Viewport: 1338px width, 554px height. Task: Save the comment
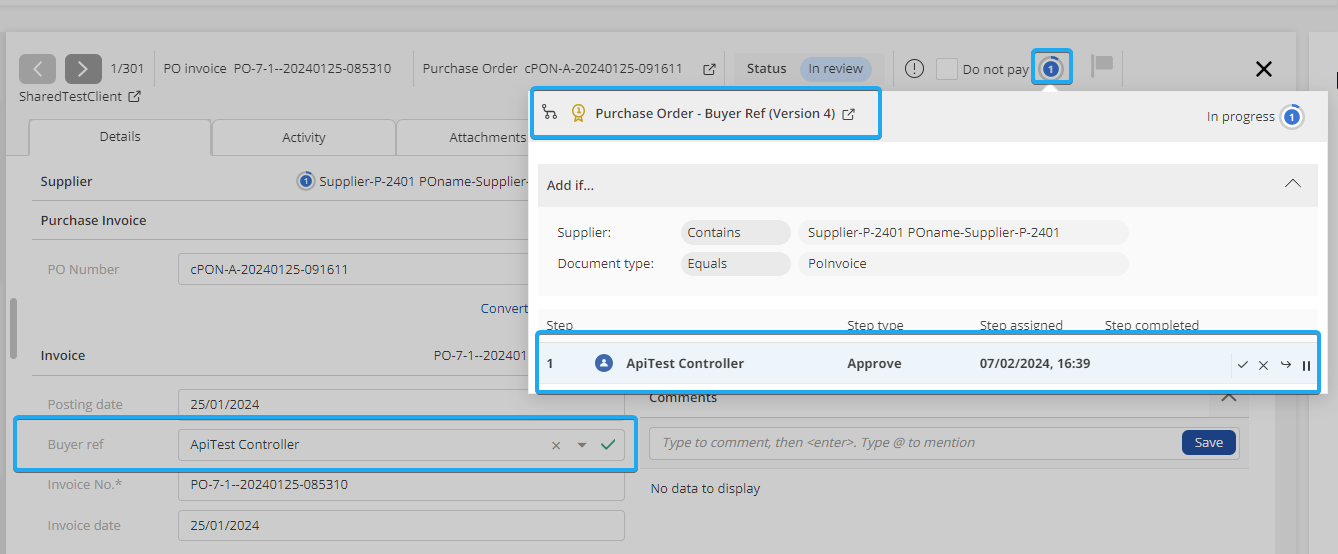tap(1208, 443)
